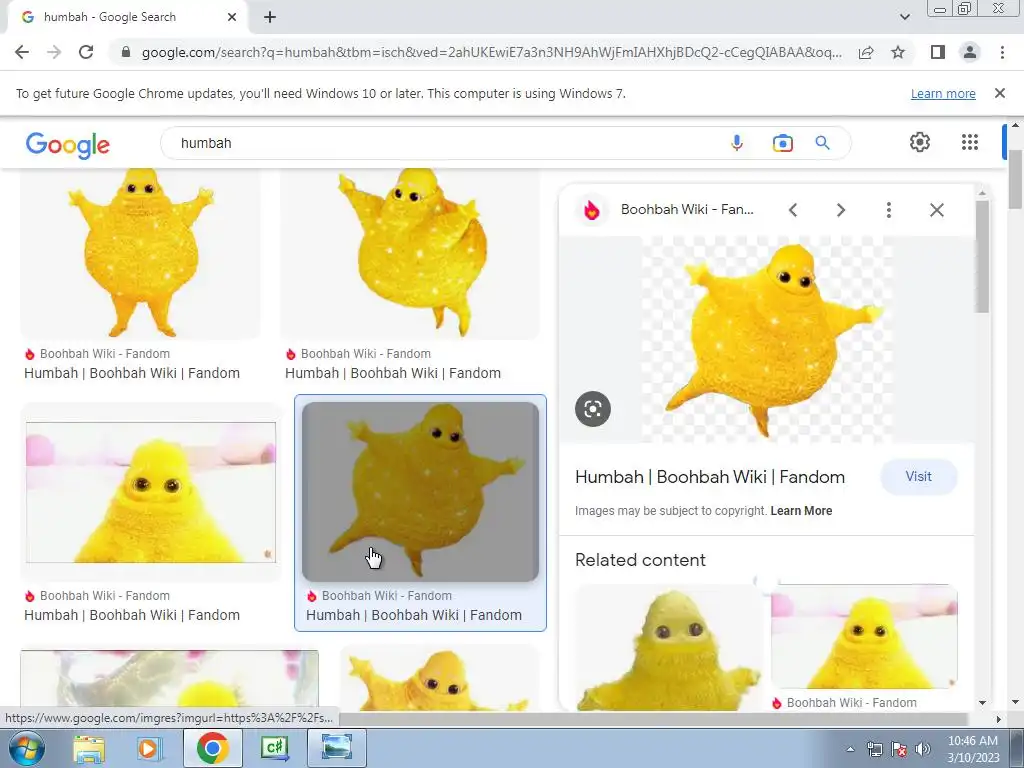Click the Visit button

[918, 477]
